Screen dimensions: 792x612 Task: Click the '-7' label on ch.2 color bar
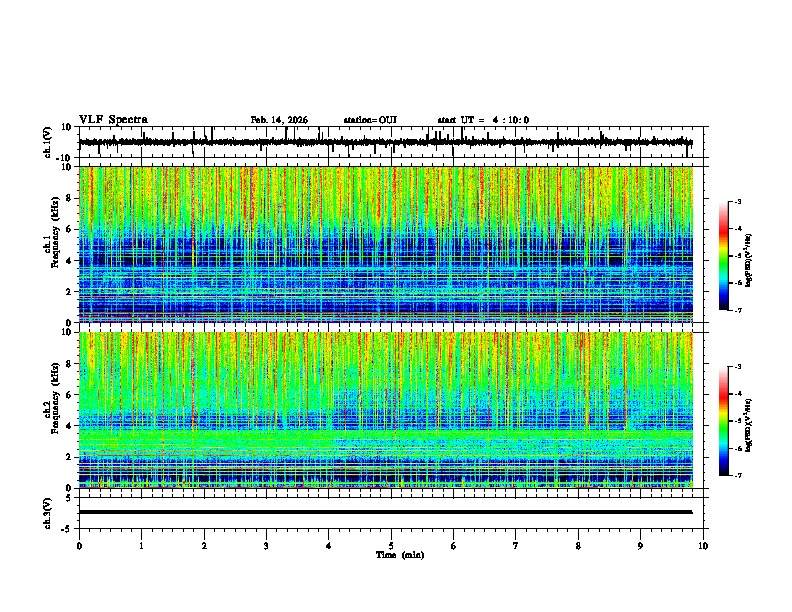pos(737,476)
